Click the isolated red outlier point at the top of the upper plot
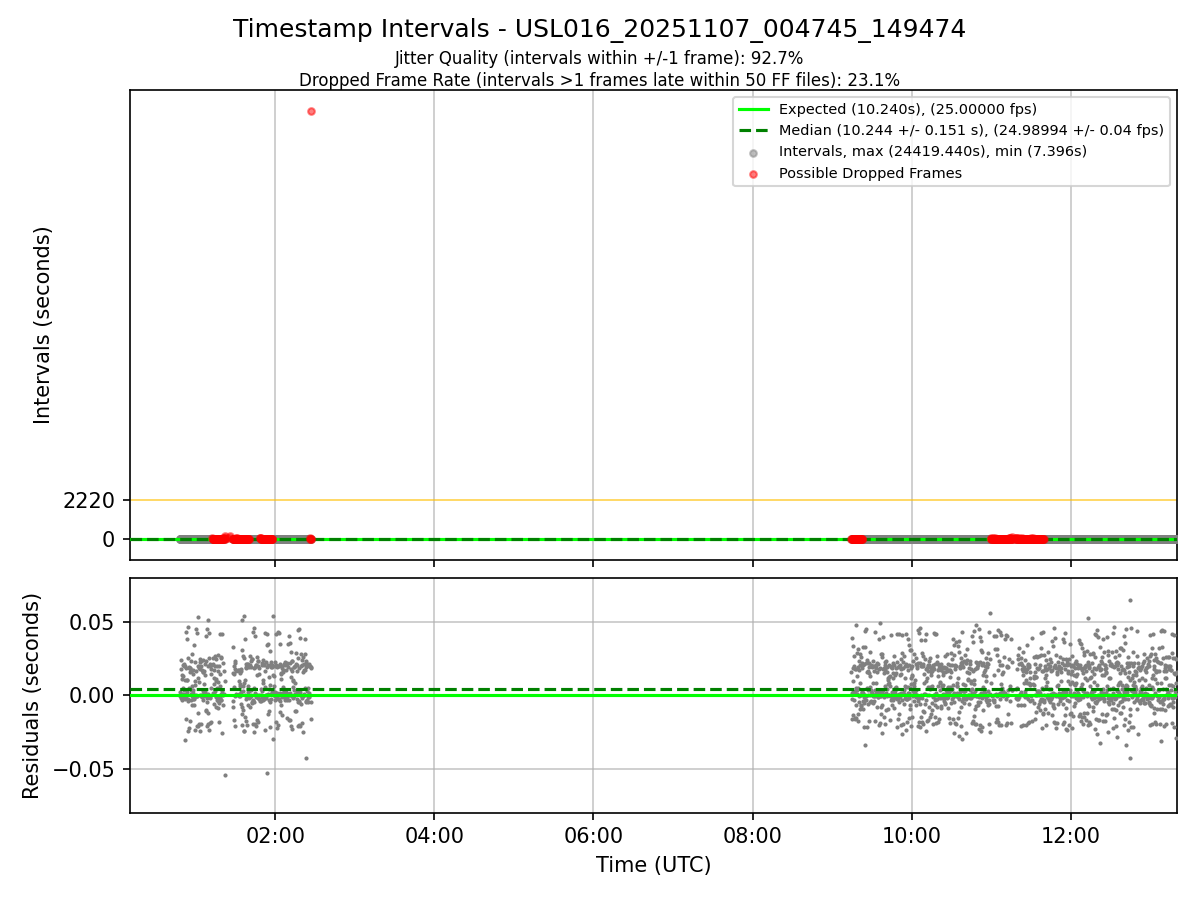1200x900 pixels. pyautogui.click(x=311, y=111)
